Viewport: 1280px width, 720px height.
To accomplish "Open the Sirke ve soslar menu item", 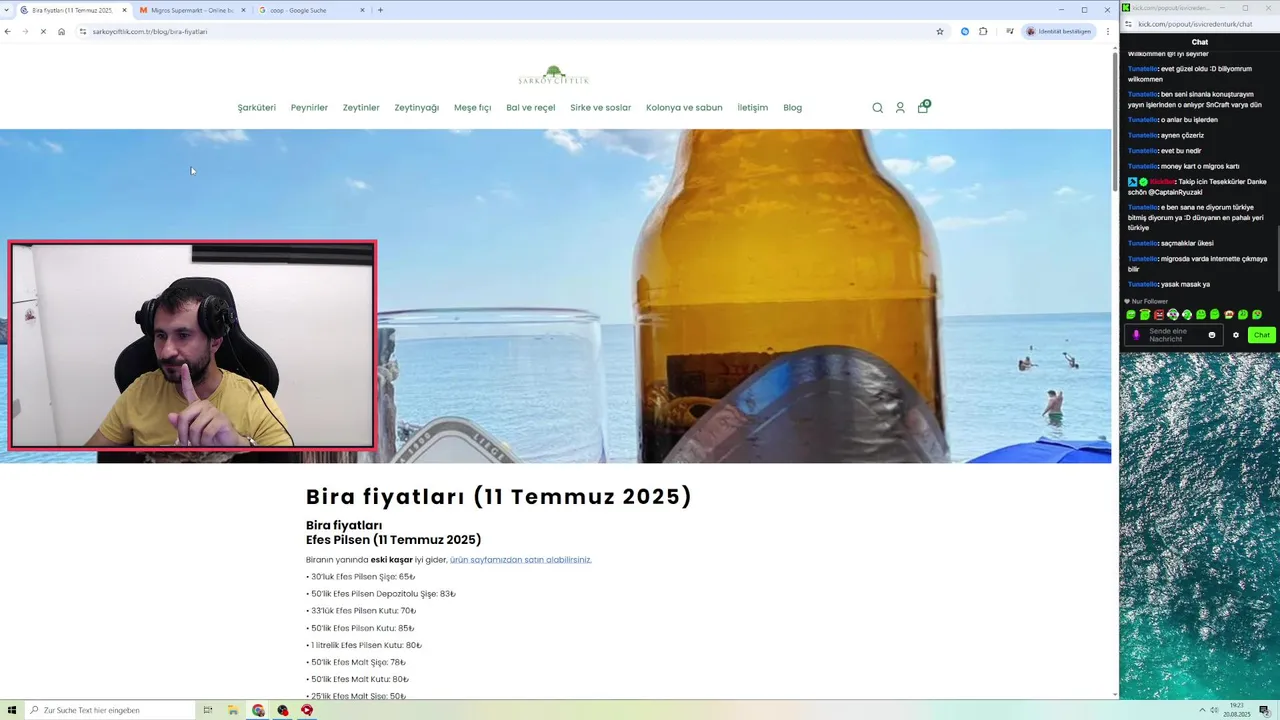I will [x=600, y=108].
